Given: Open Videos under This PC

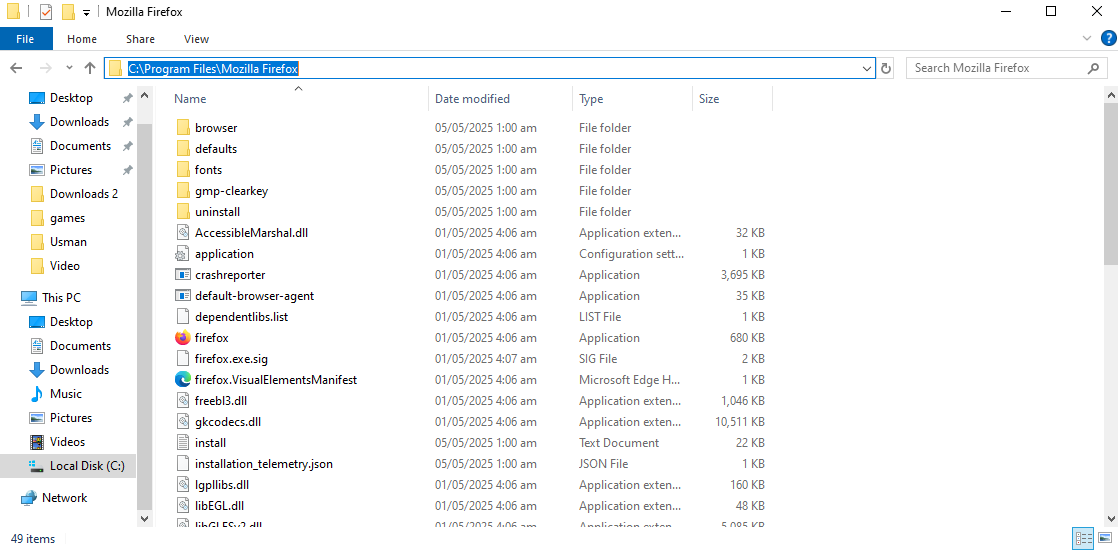Looking at the screenshot, I should click(67, 442).
